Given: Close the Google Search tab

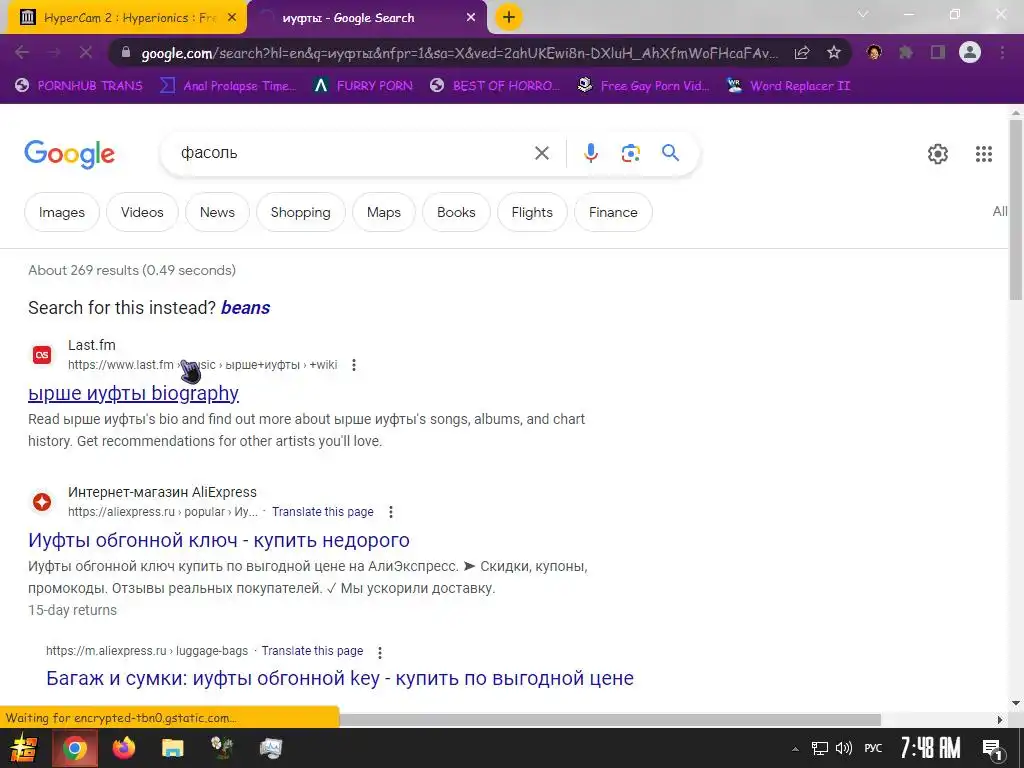Looking at the screenshot, I should (x=471, y=18).
